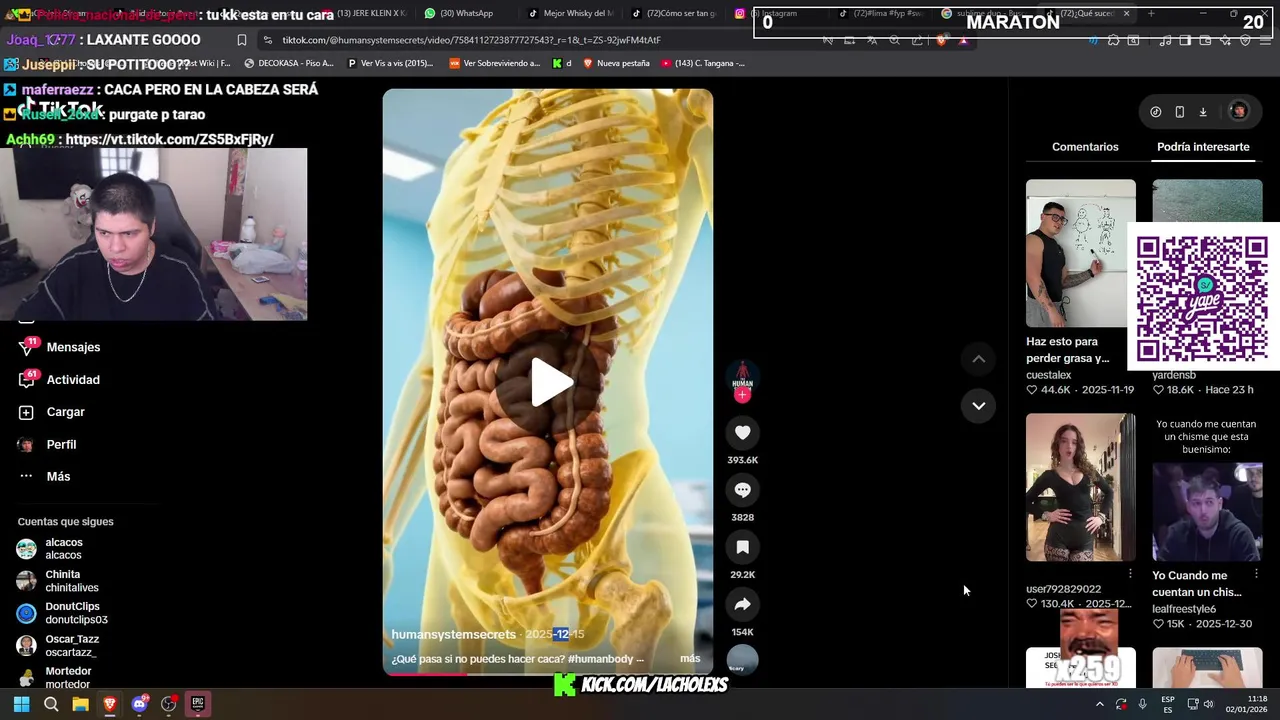The height and width of the screenshot is (720, 1280).
Task: Open more options for user792829022 video
Action: point(1130,574)
